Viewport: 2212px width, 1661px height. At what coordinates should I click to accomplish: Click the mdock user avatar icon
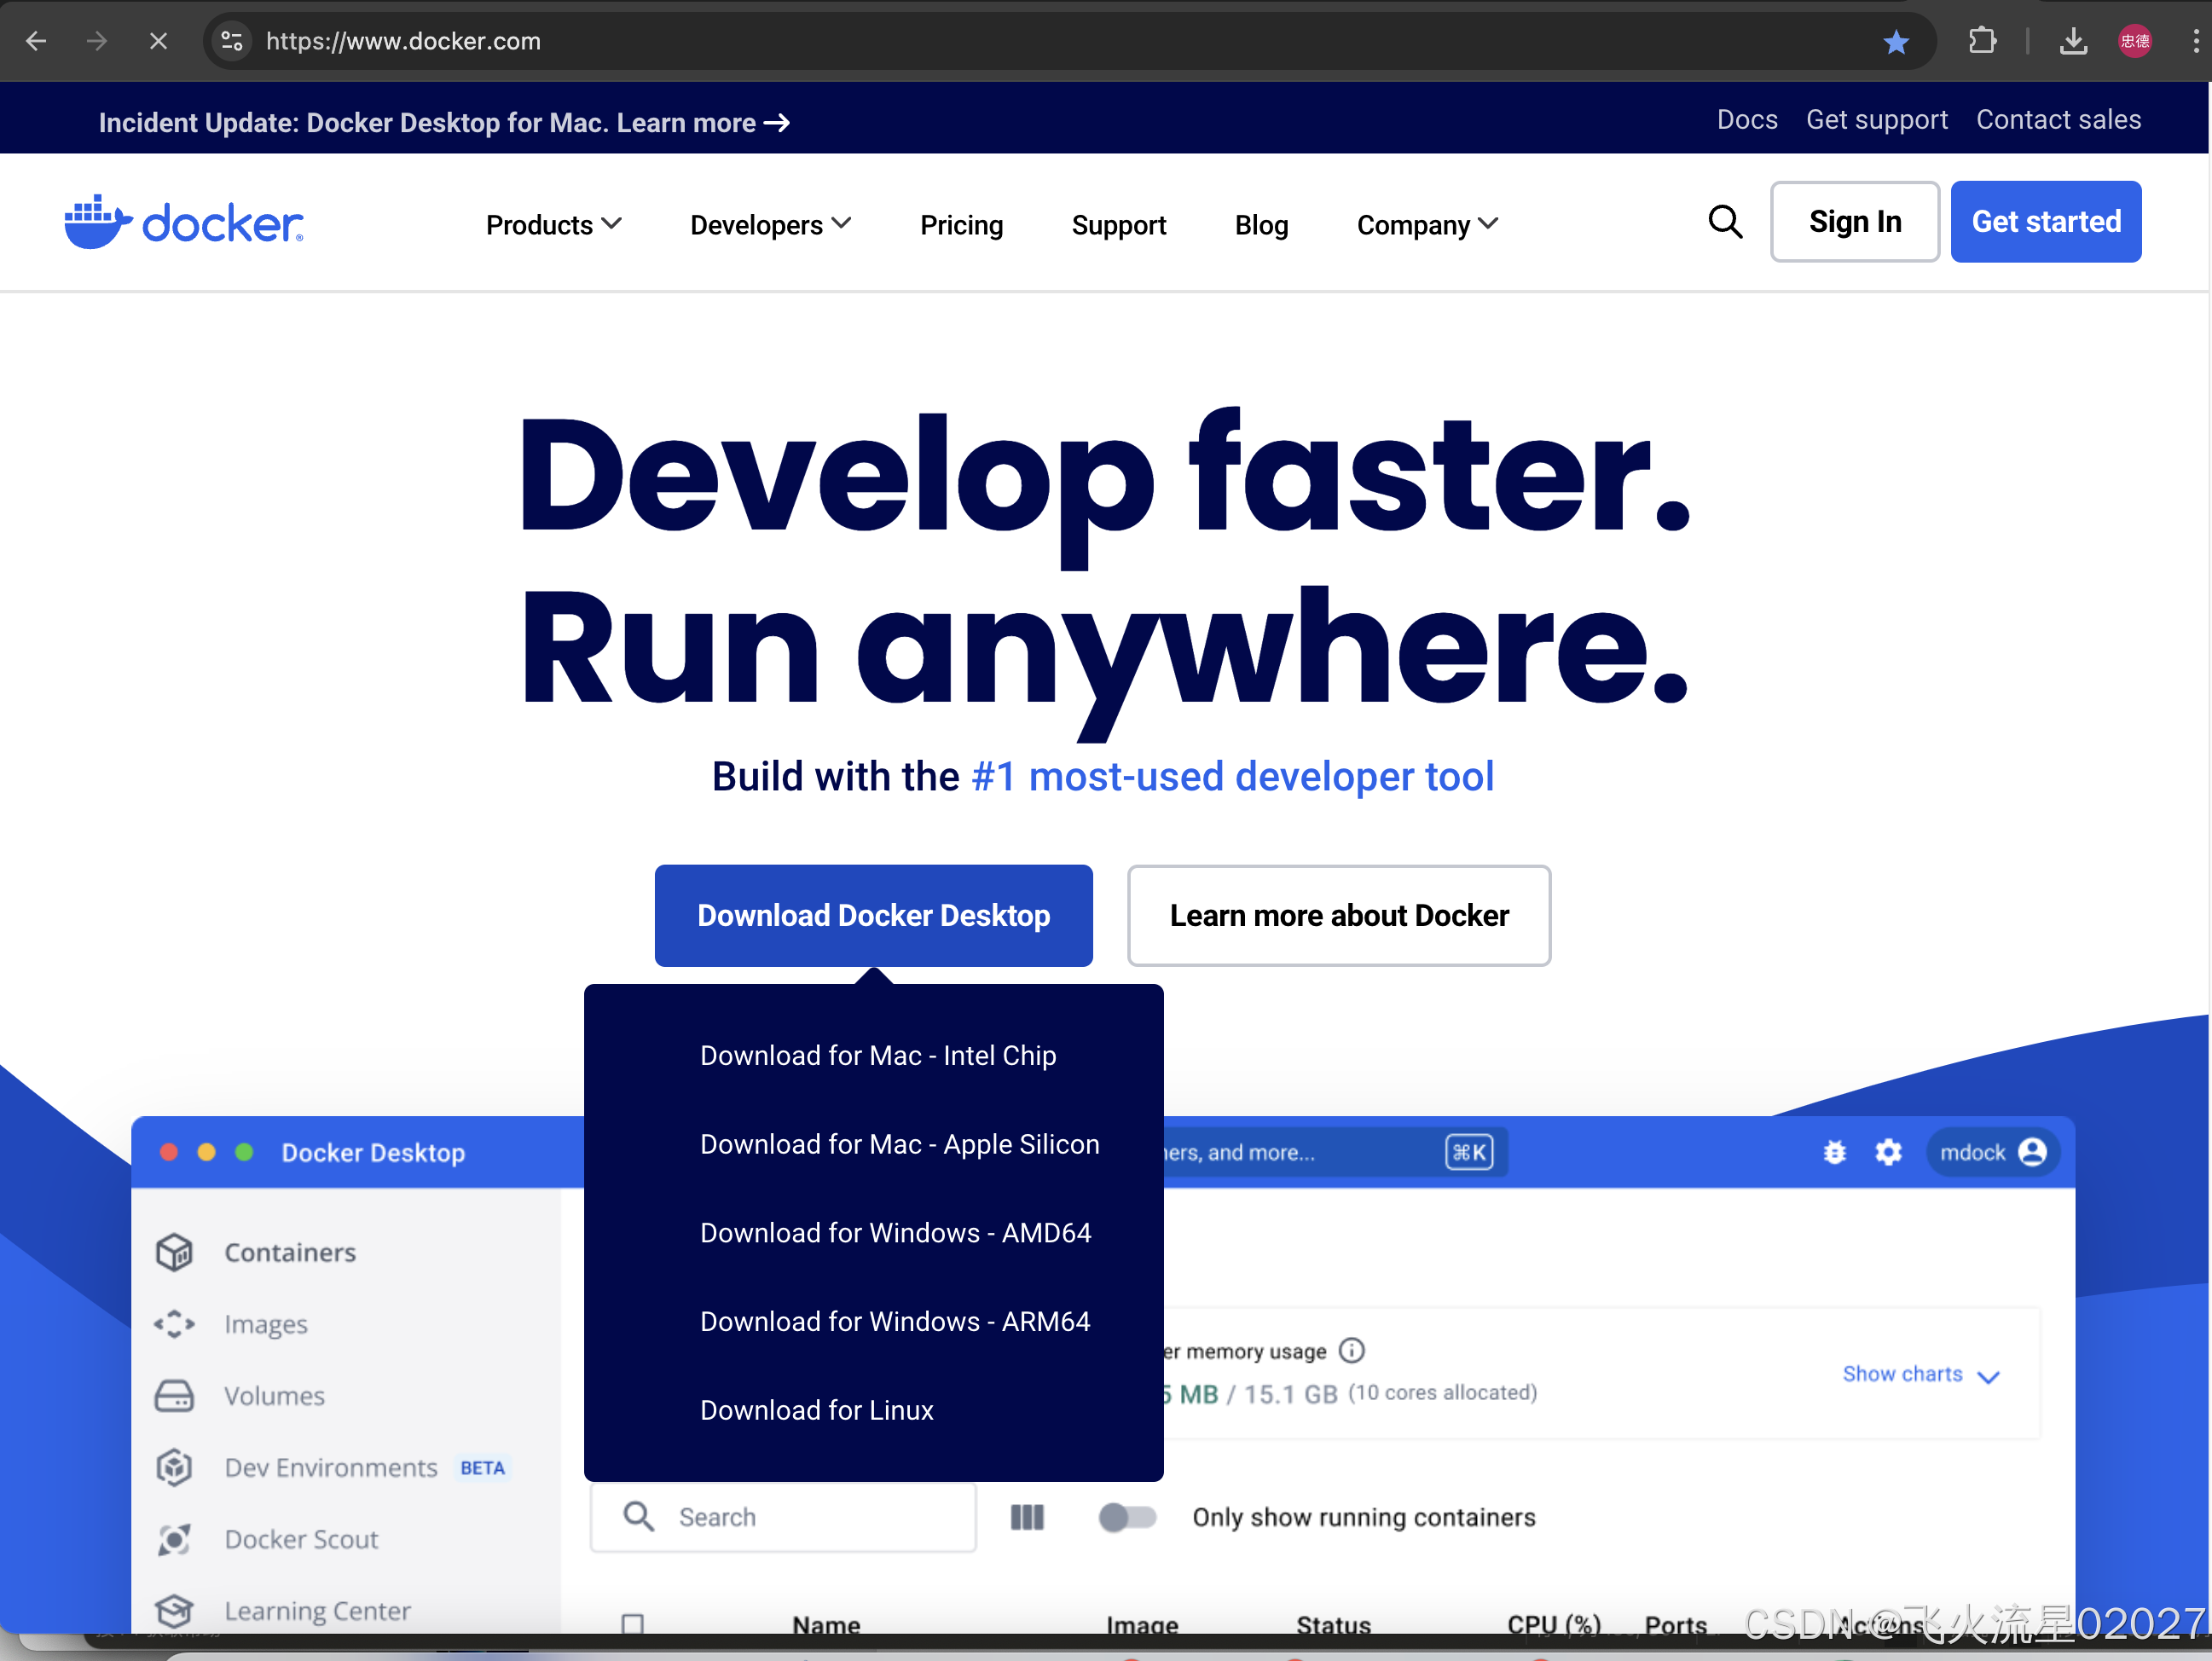(x=2032, y=1152)
